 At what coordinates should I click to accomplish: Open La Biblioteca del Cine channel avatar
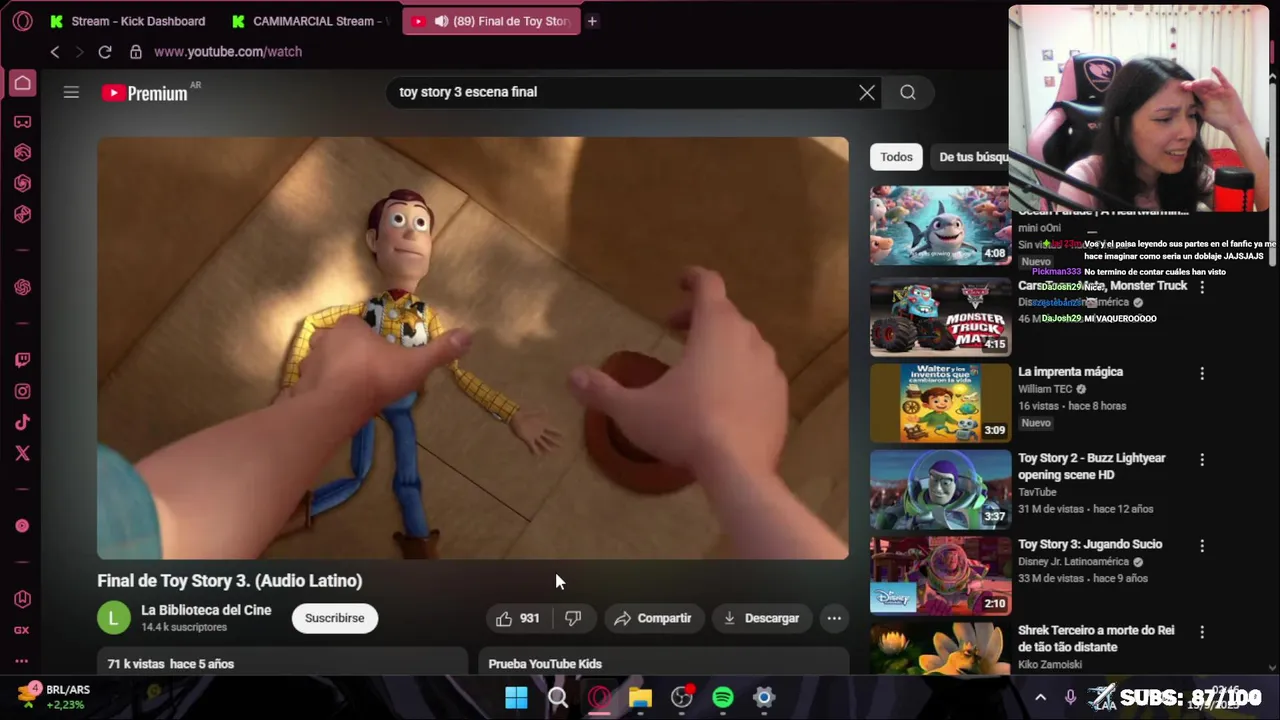114,618
